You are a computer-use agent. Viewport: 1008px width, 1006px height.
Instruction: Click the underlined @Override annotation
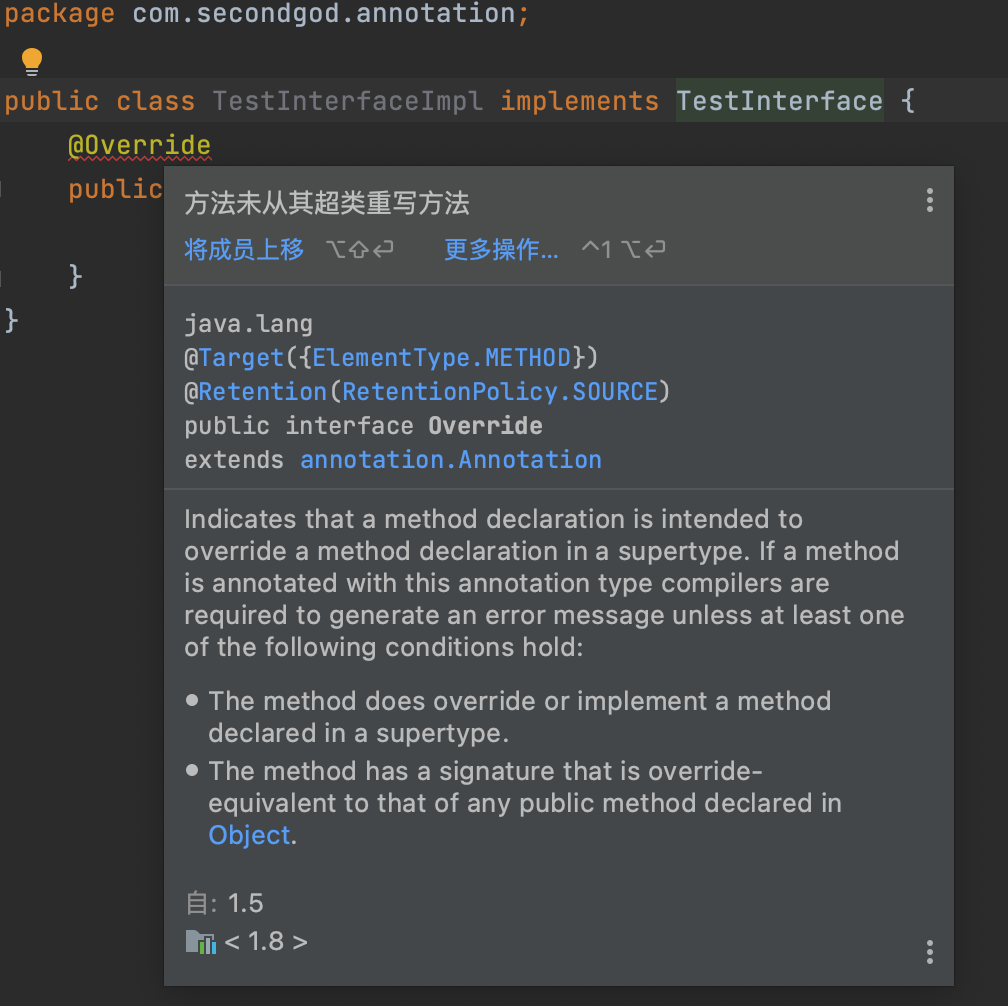(x=140, y=145)
